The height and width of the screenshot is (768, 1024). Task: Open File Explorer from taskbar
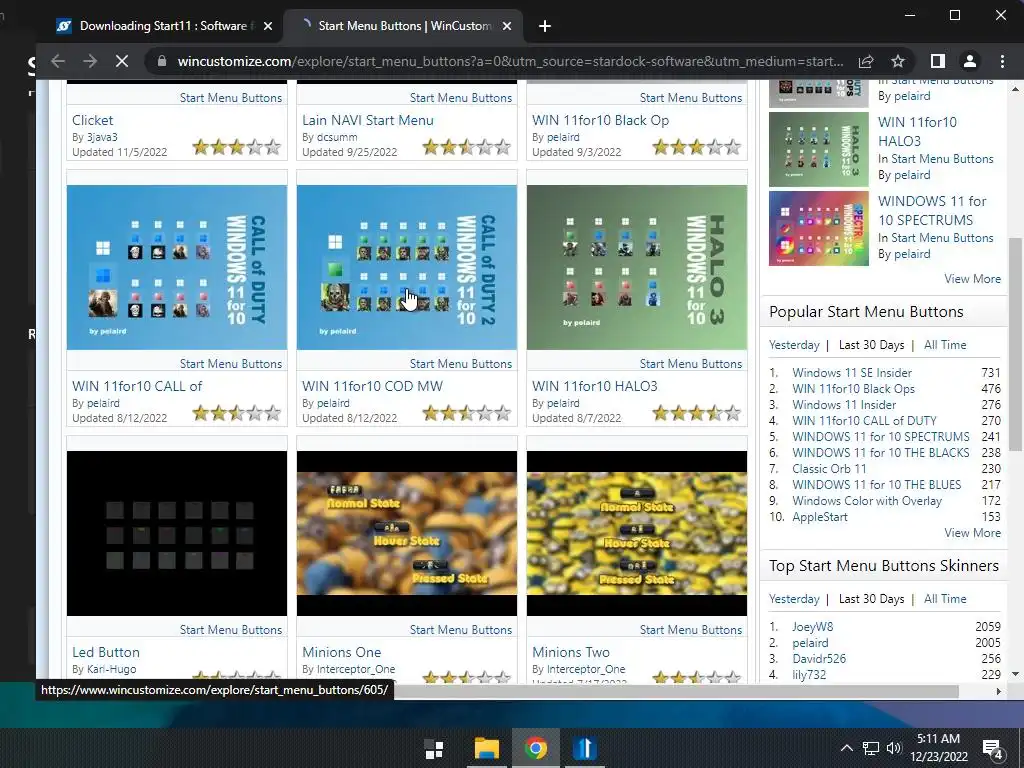click(487, 748)
